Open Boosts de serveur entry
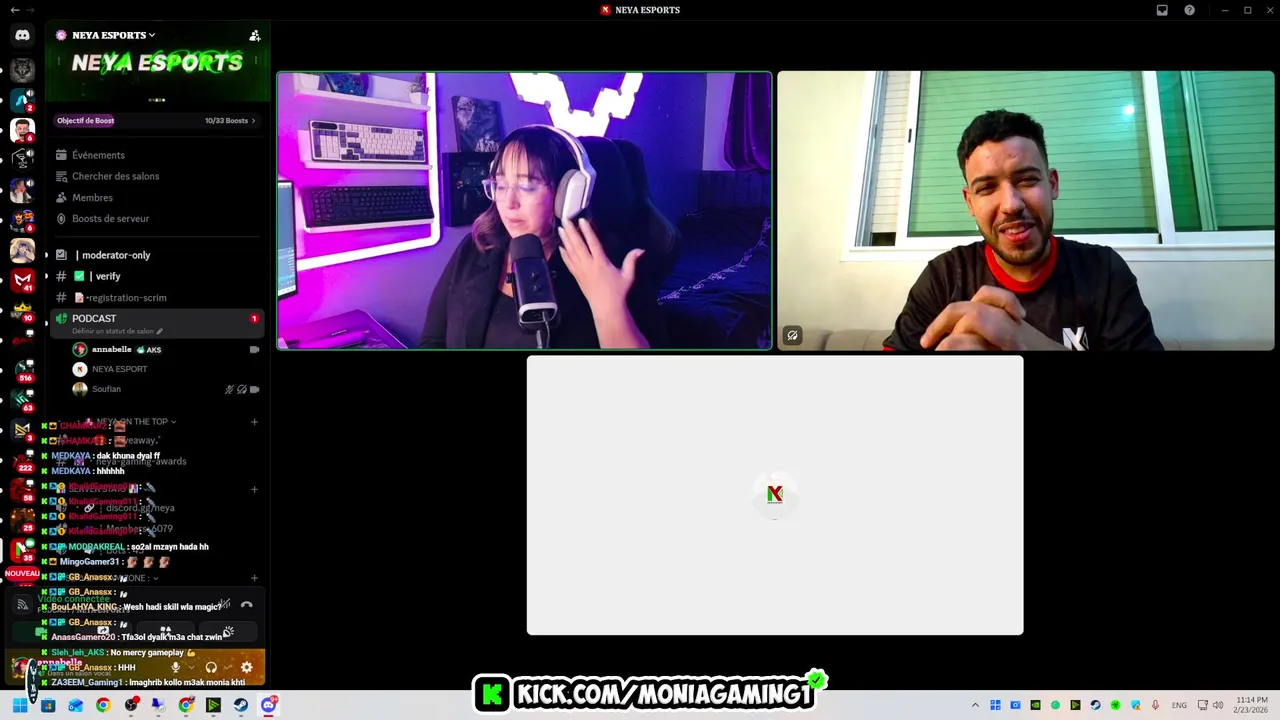Image resolution: width=1280 pixels, height=720 pixels. [157, 219]
